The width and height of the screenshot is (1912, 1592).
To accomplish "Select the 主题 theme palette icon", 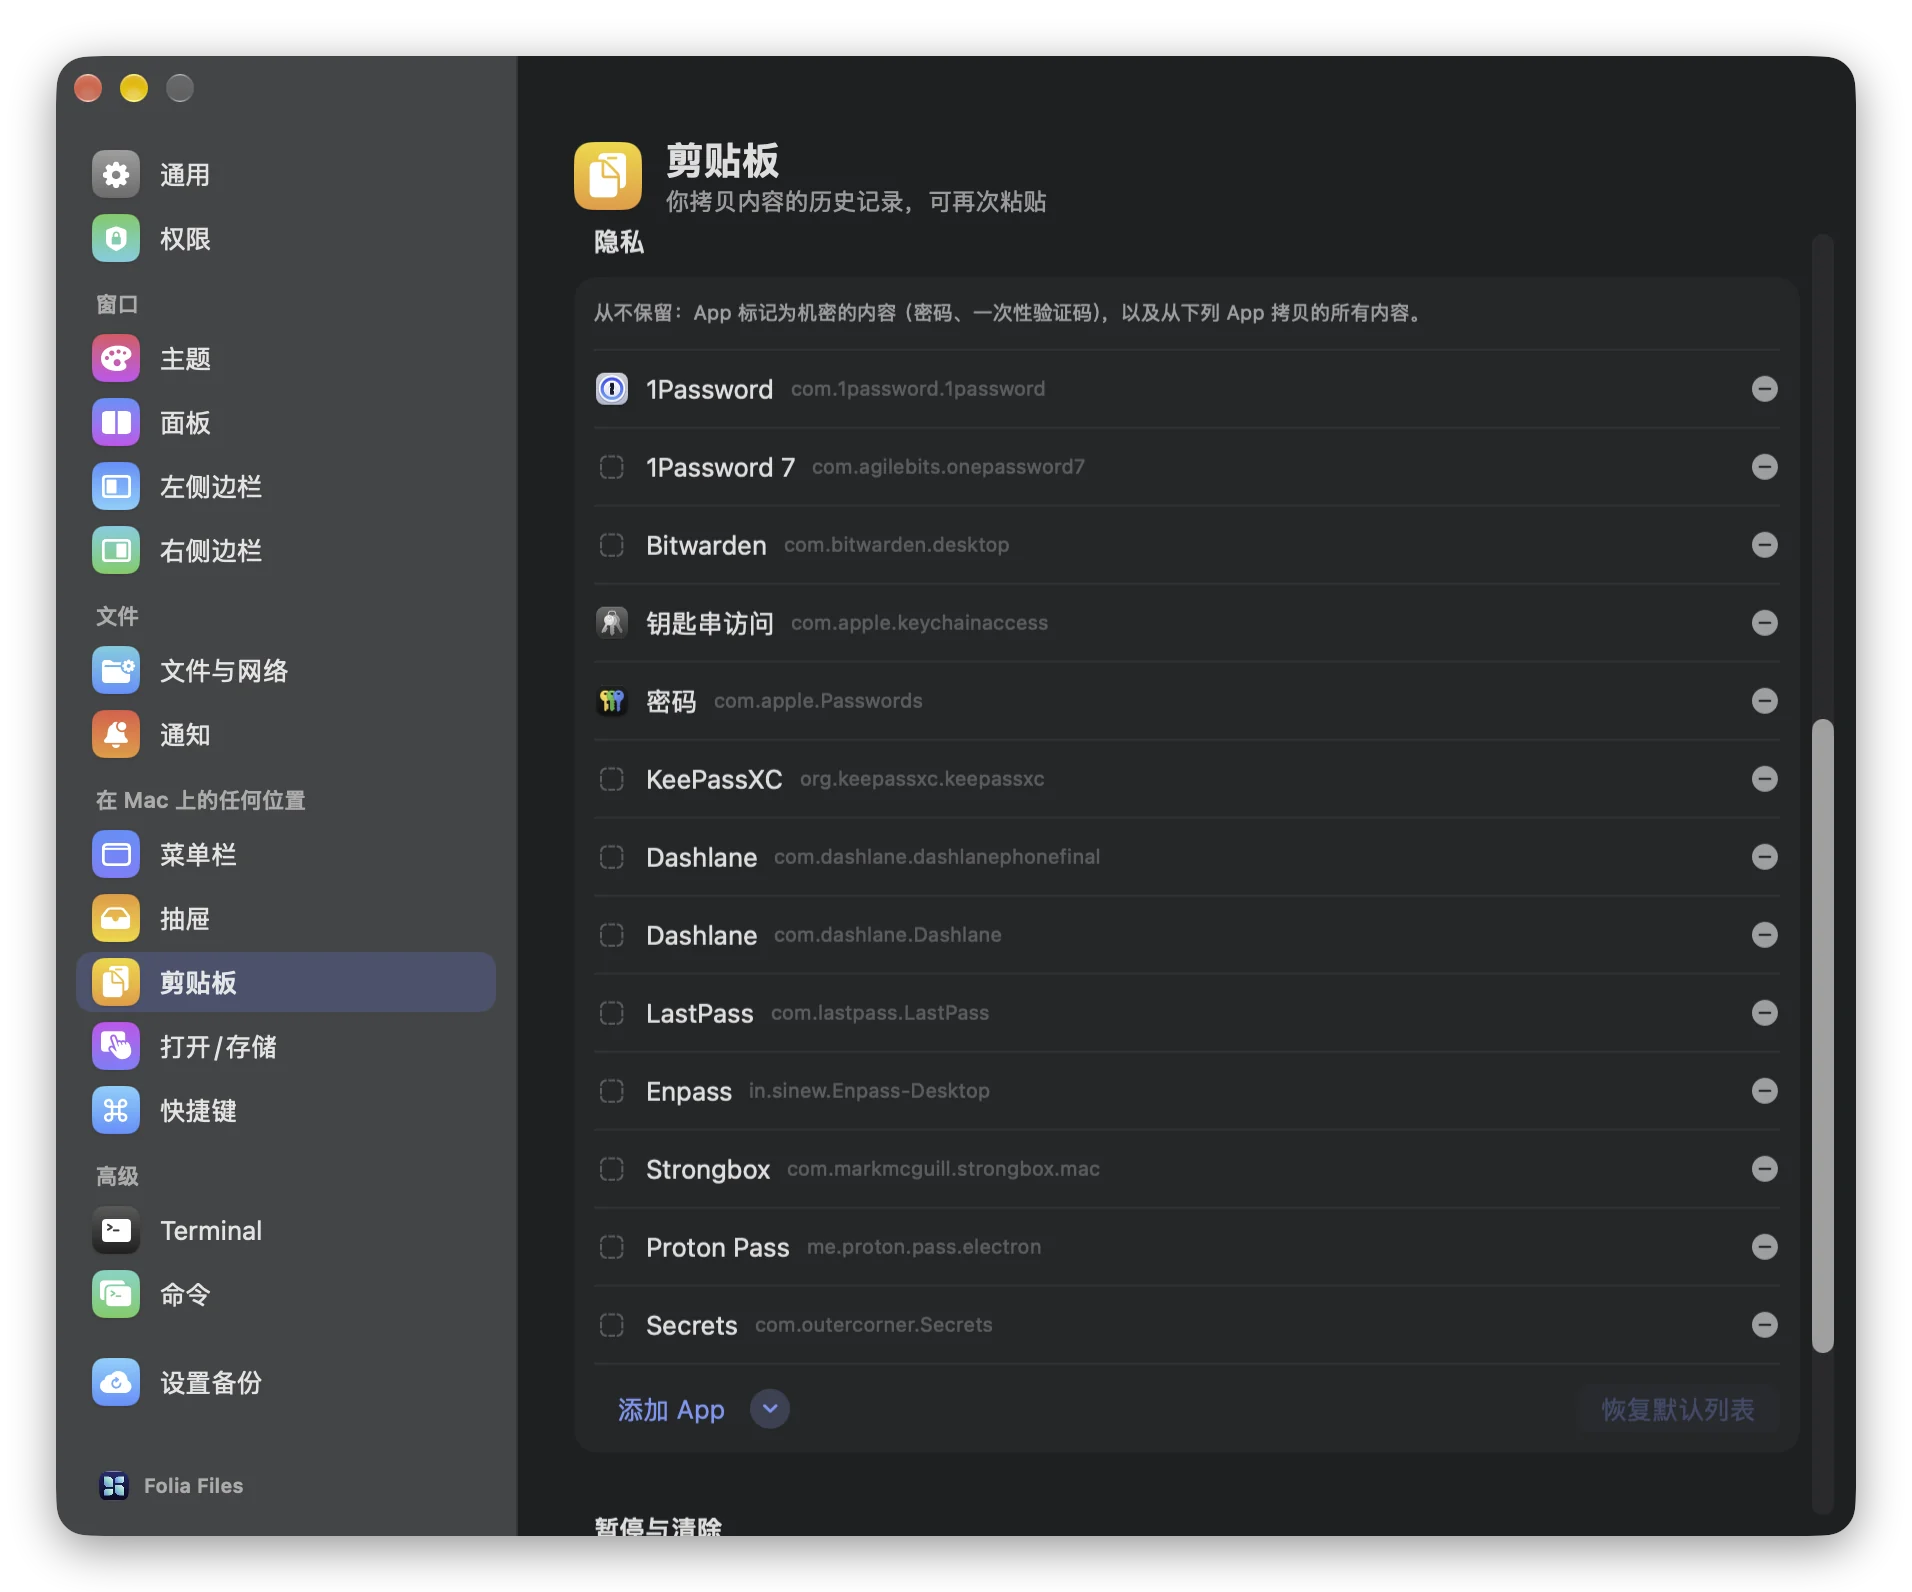I will coord(116,359).
